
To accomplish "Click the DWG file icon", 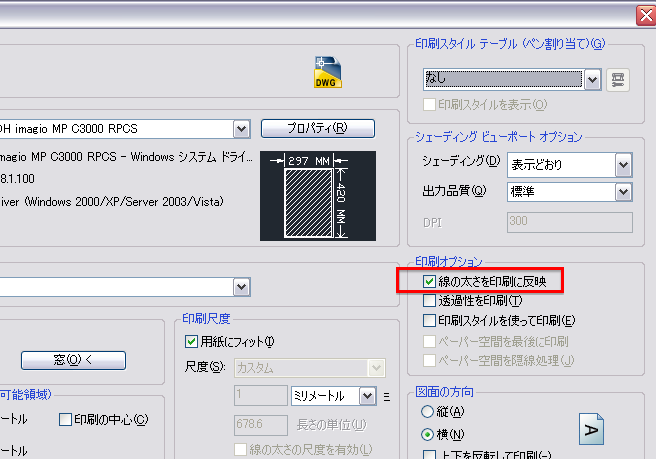I will [x=328, y=72].
